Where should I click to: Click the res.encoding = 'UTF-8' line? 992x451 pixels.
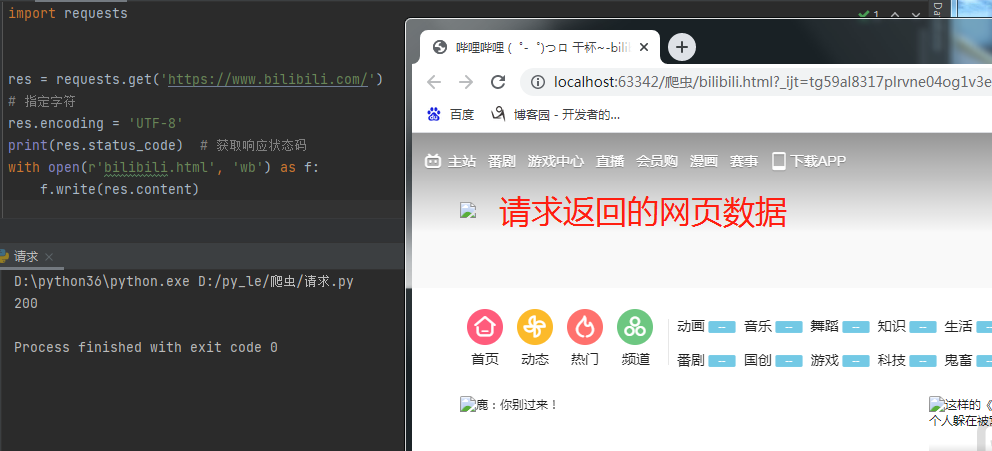click(x=96, y=123)
